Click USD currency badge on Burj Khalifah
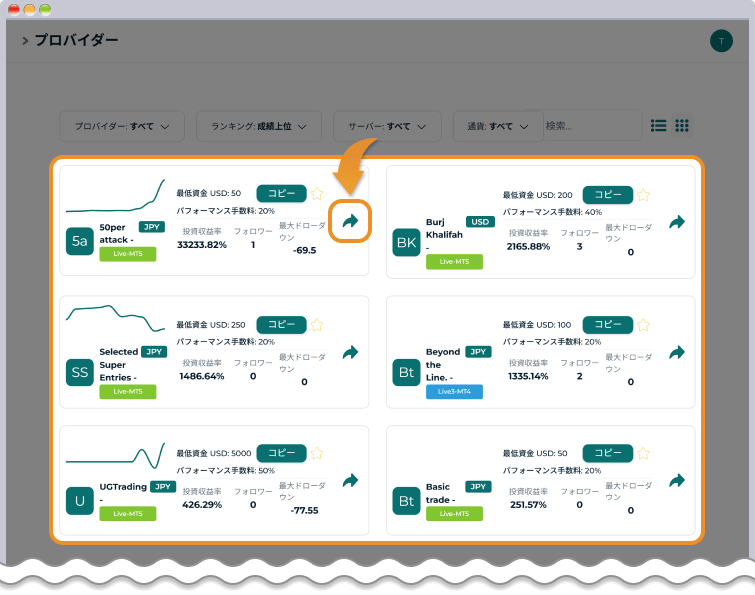Viewport: 755px width, 595px height. [x=480, y=222]
